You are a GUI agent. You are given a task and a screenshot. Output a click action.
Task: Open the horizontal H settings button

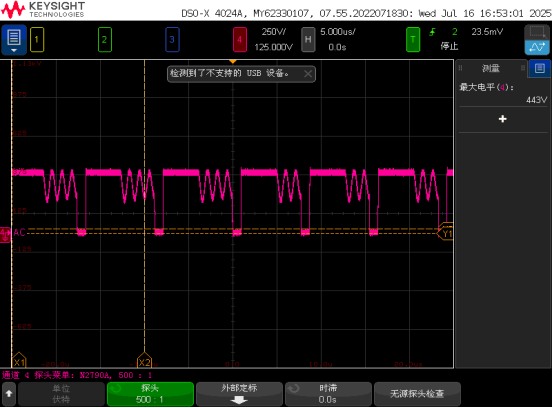click(x=308, y=39)
